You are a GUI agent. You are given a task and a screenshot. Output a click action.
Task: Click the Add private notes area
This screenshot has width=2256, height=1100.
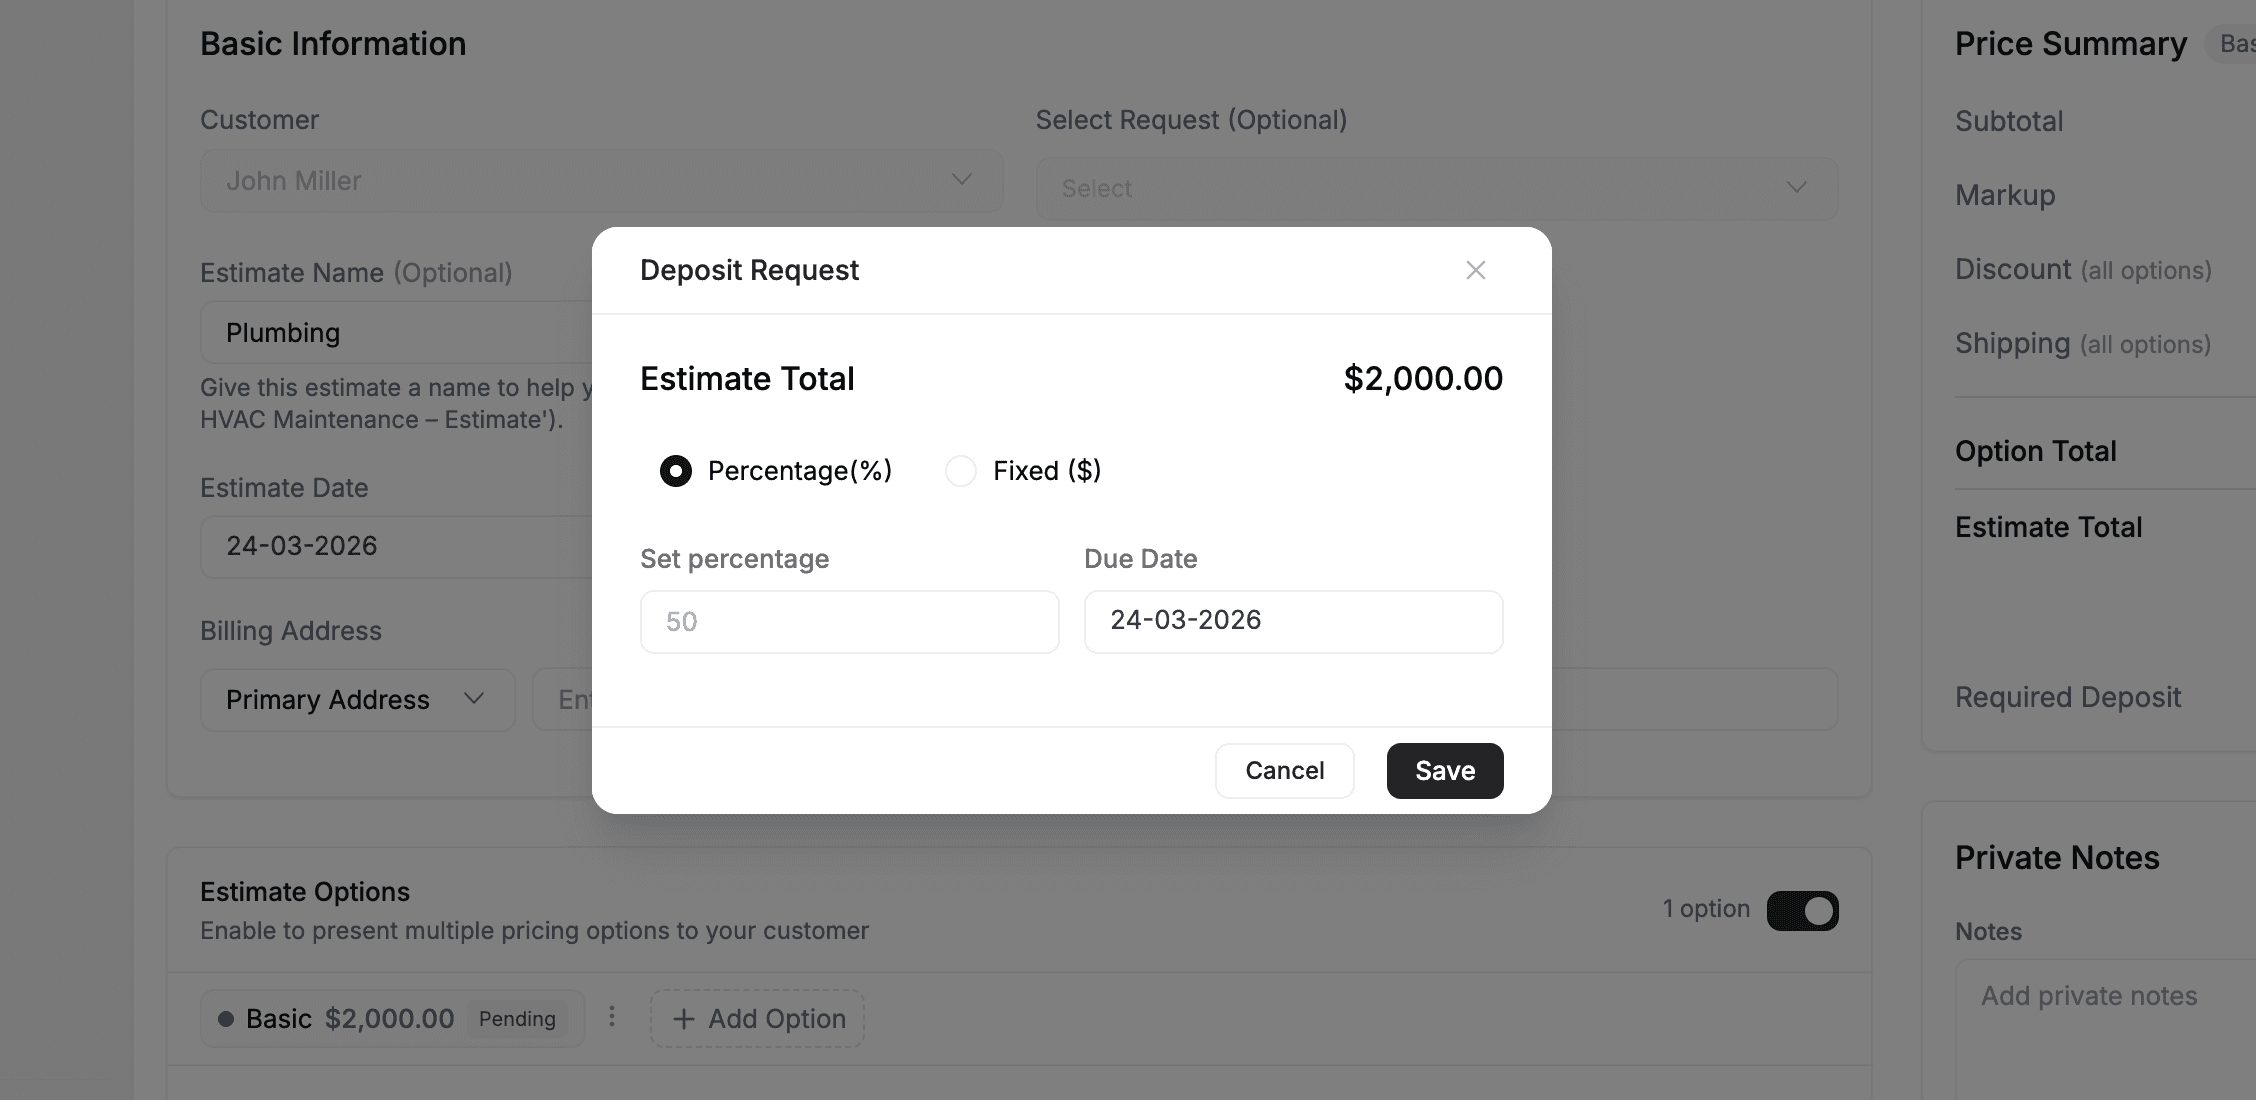2087,995
